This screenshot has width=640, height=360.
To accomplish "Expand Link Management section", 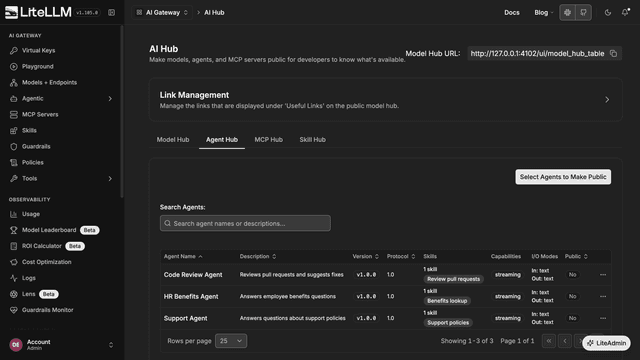I will (607, 100).
